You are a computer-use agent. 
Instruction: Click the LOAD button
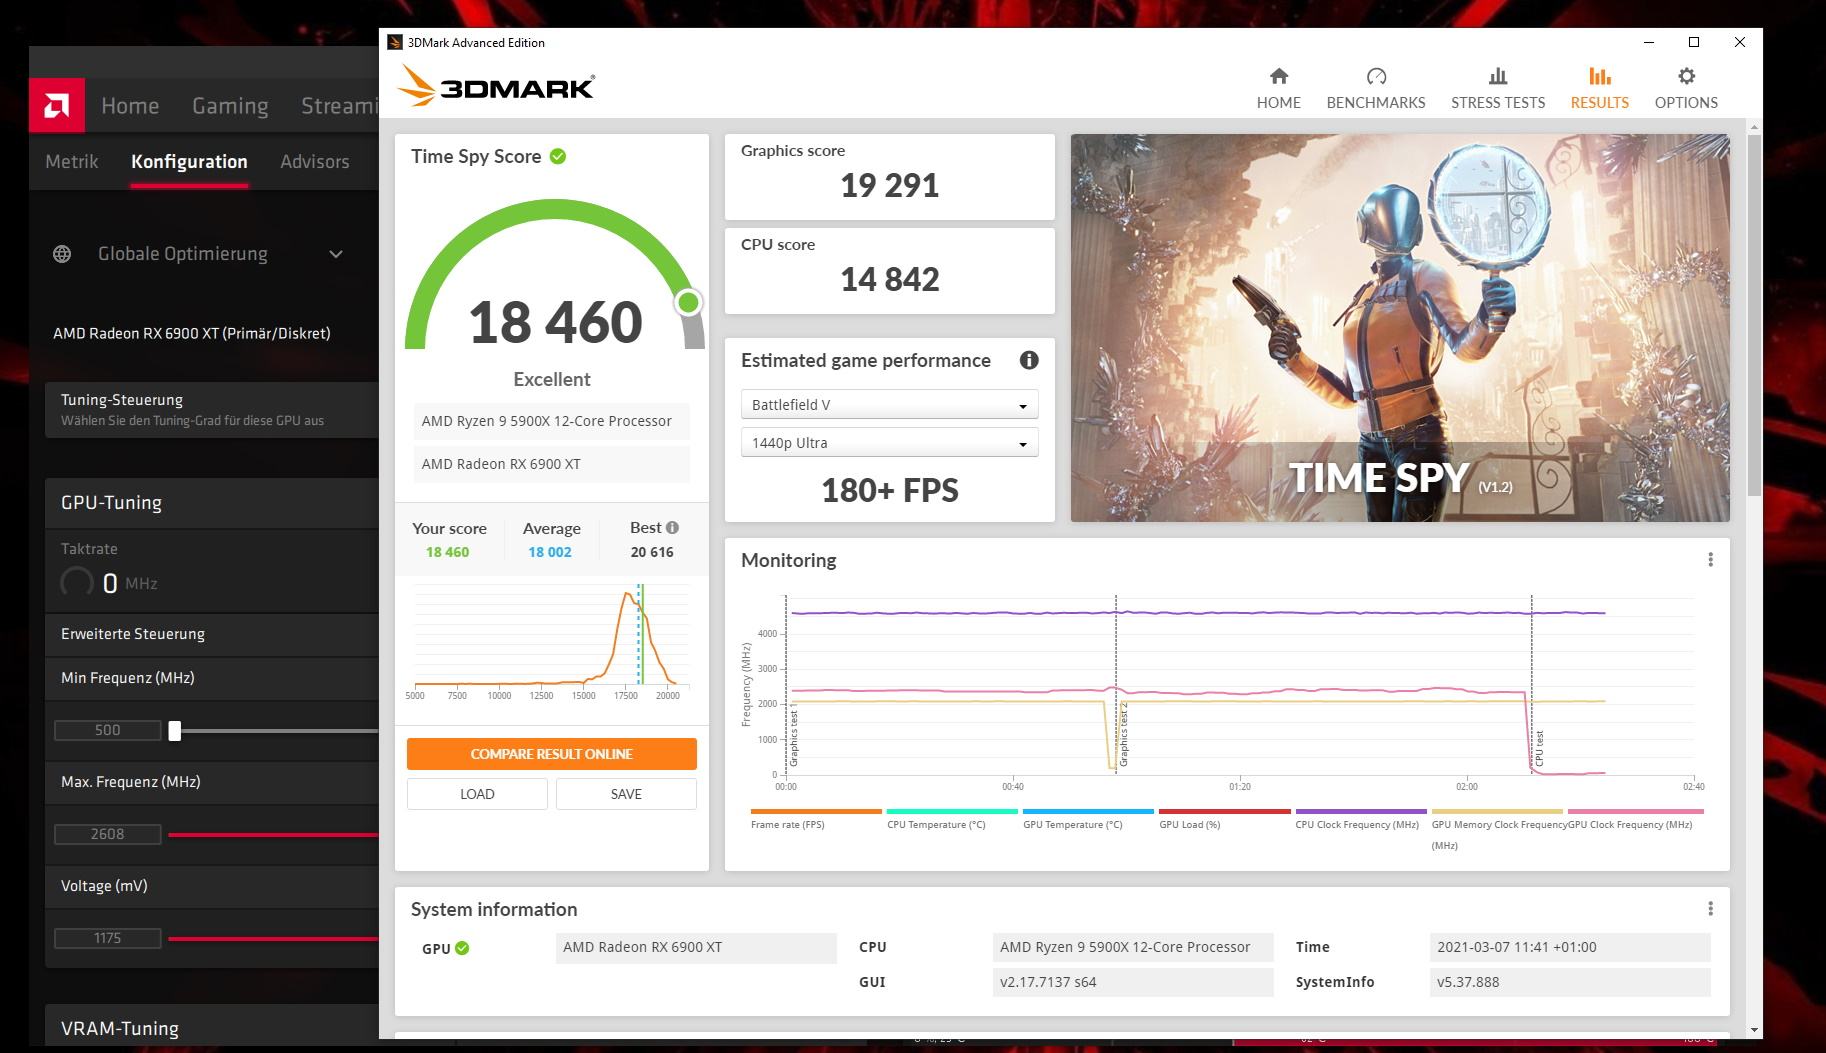coord(477,794)
